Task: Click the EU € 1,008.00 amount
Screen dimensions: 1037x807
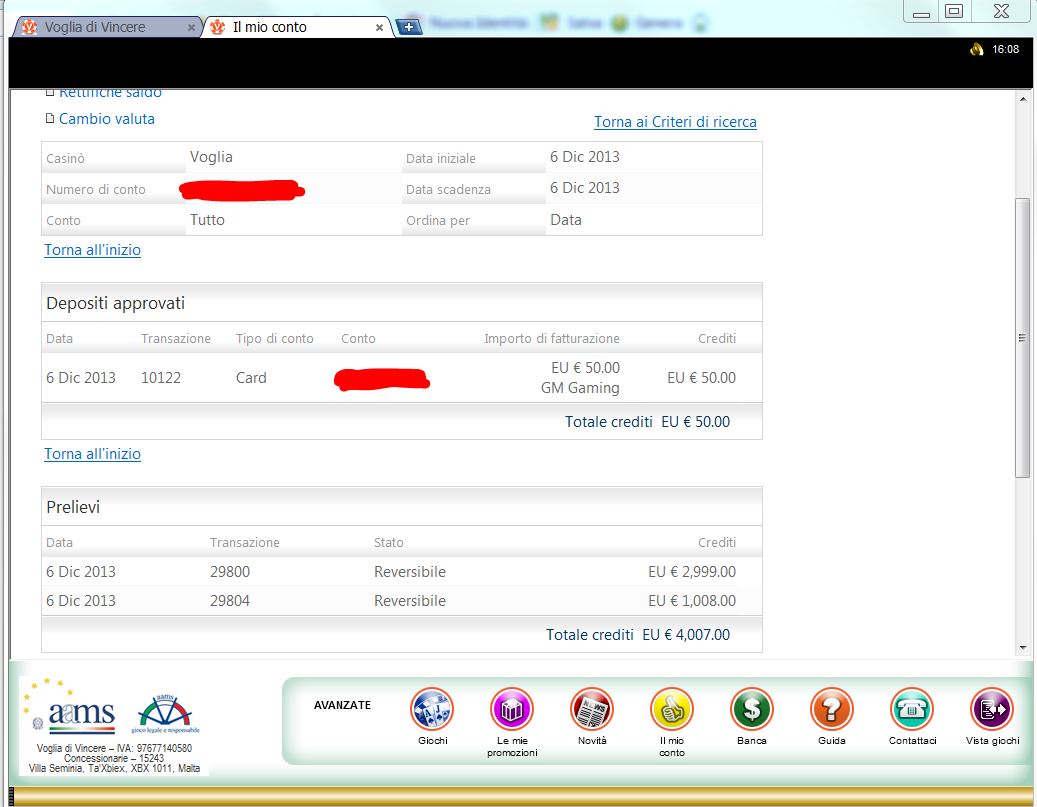Action: pyautogui.click(x=692, y=601)
